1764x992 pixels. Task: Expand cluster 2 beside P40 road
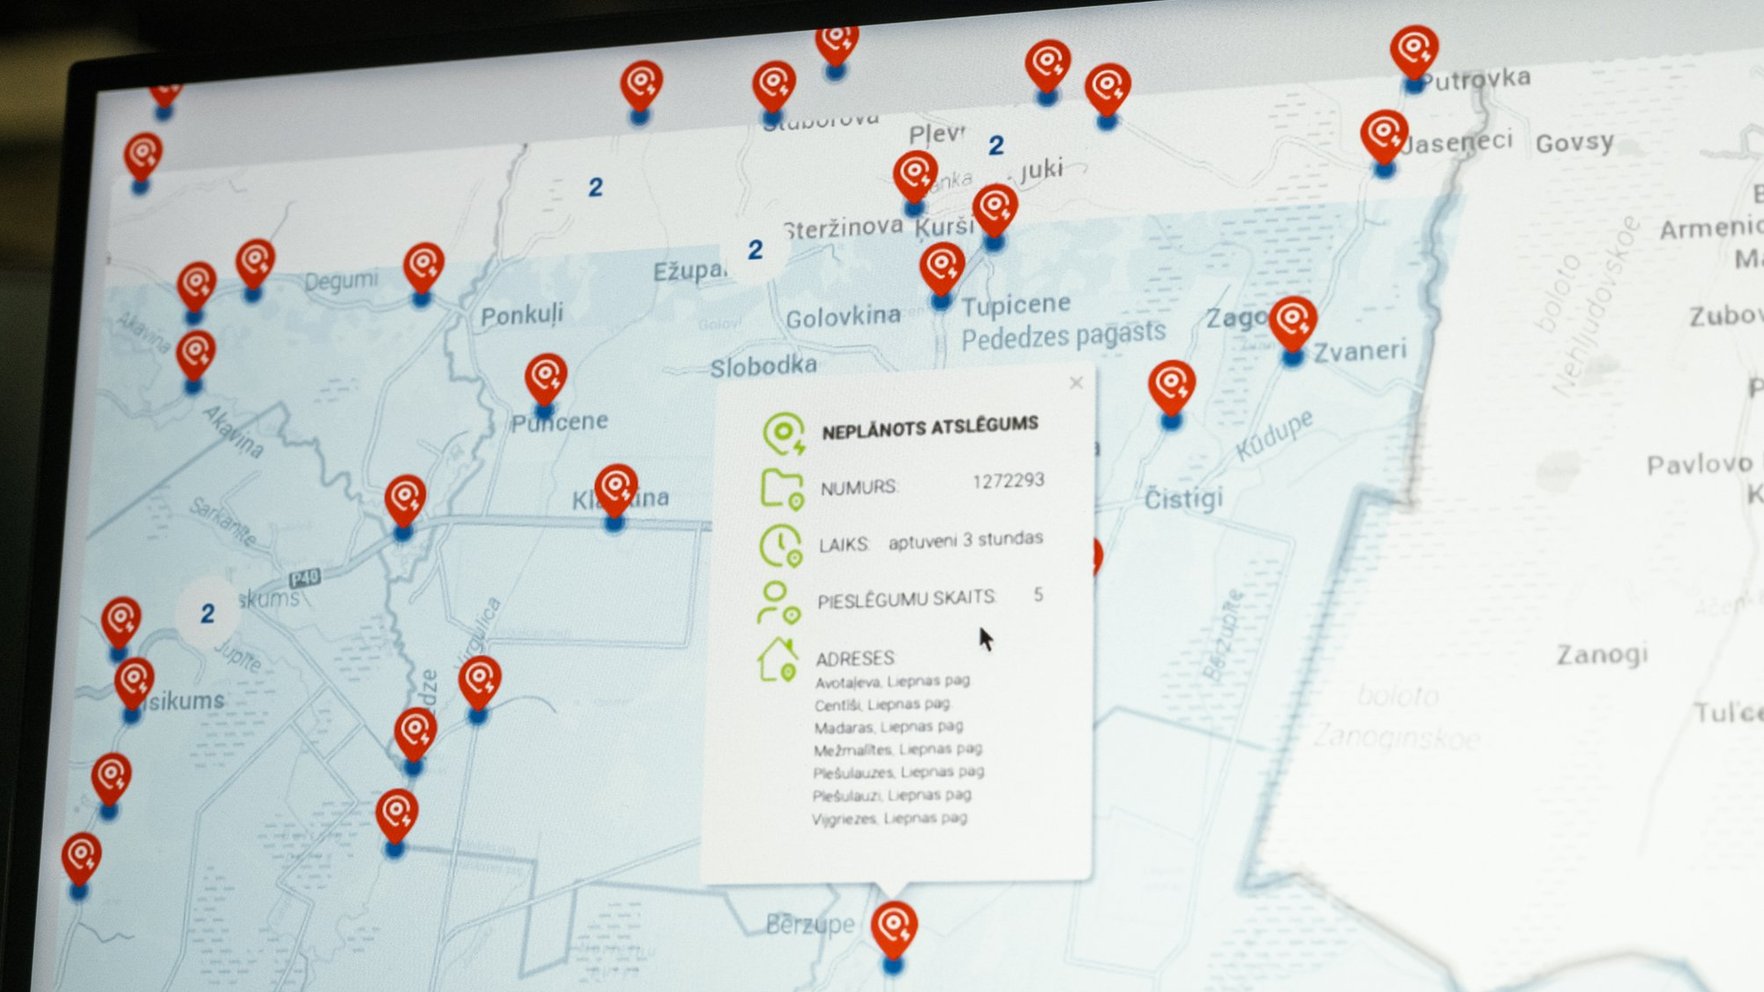(x=207, y=613)
